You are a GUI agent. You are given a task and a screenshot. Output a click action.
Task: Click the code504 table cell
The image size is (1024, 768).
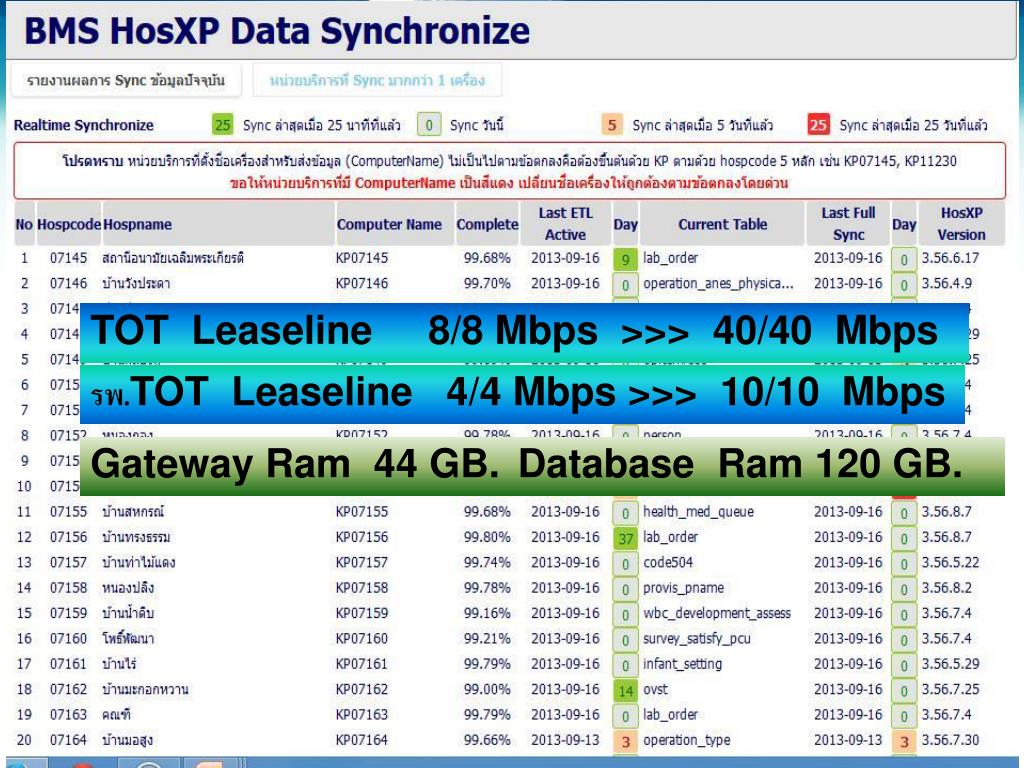pos(668,562)
